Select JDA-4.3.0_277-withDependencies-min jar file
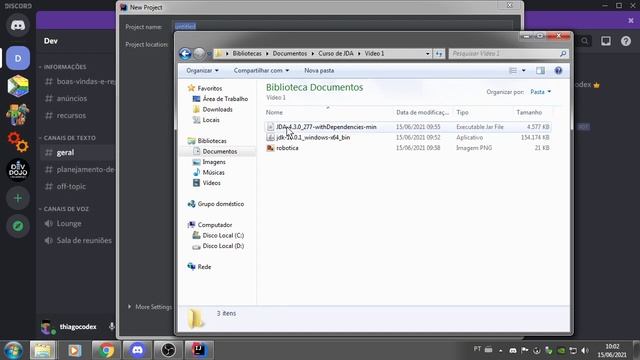This screenshot has height=360, width=640. [x=408, y=127]
